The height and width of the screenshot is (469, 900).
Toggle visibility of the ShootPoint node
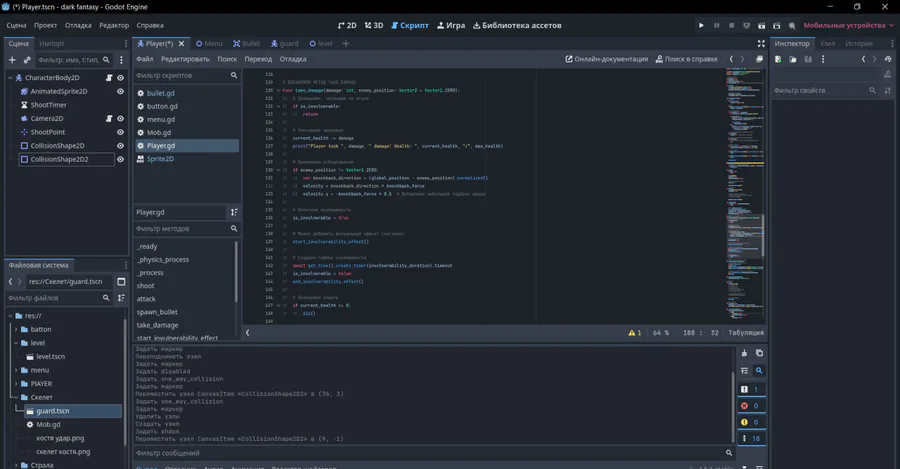(x=121, y=132)
